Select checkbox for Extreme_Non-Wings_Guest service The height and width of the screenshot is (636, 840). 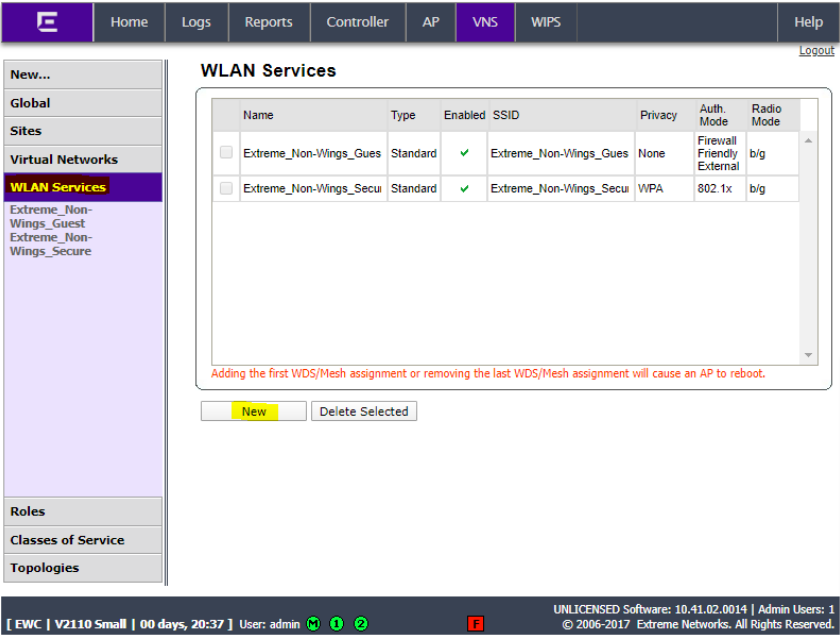[226, 153]
